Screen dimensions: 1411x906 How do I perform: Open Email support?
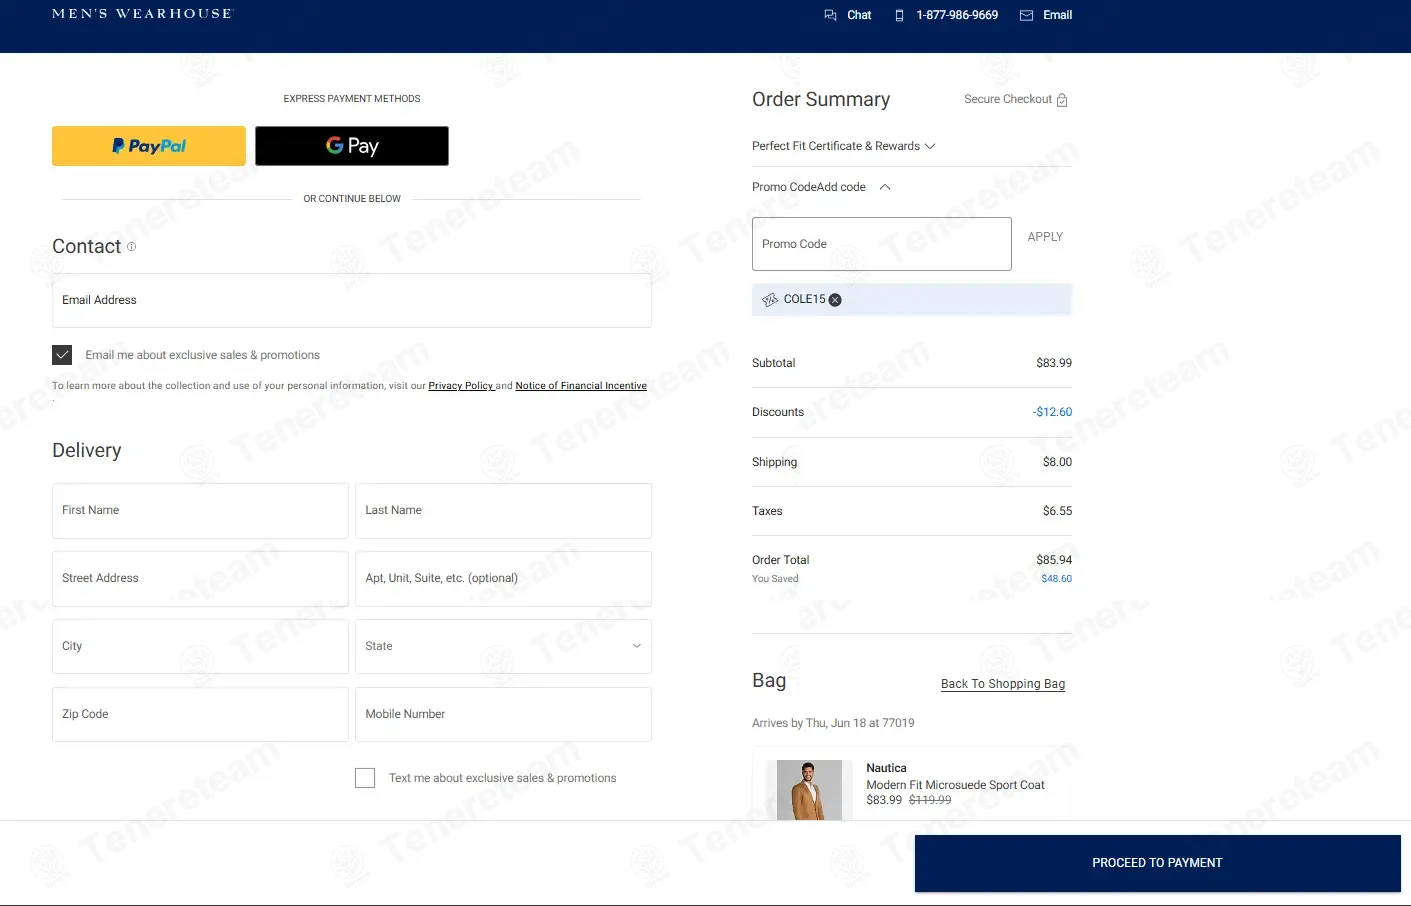pyautogui.click(x=1046, y=15)
